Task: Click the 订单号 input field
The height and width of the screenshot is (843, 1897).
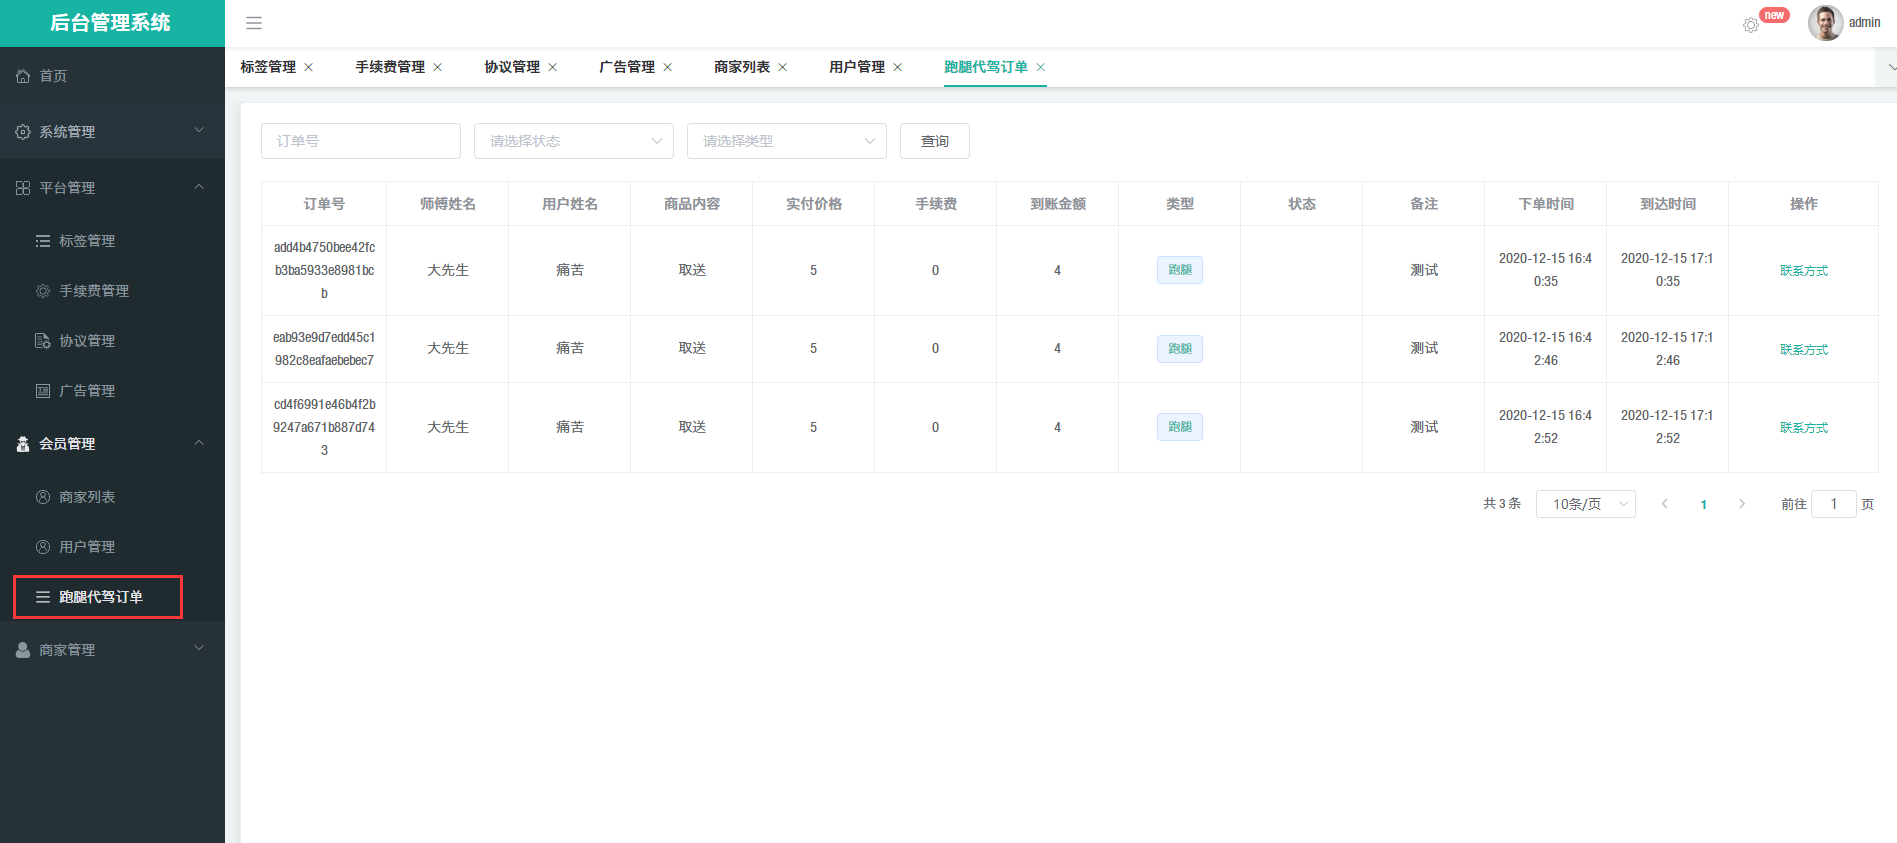Action: pos(360,141)
